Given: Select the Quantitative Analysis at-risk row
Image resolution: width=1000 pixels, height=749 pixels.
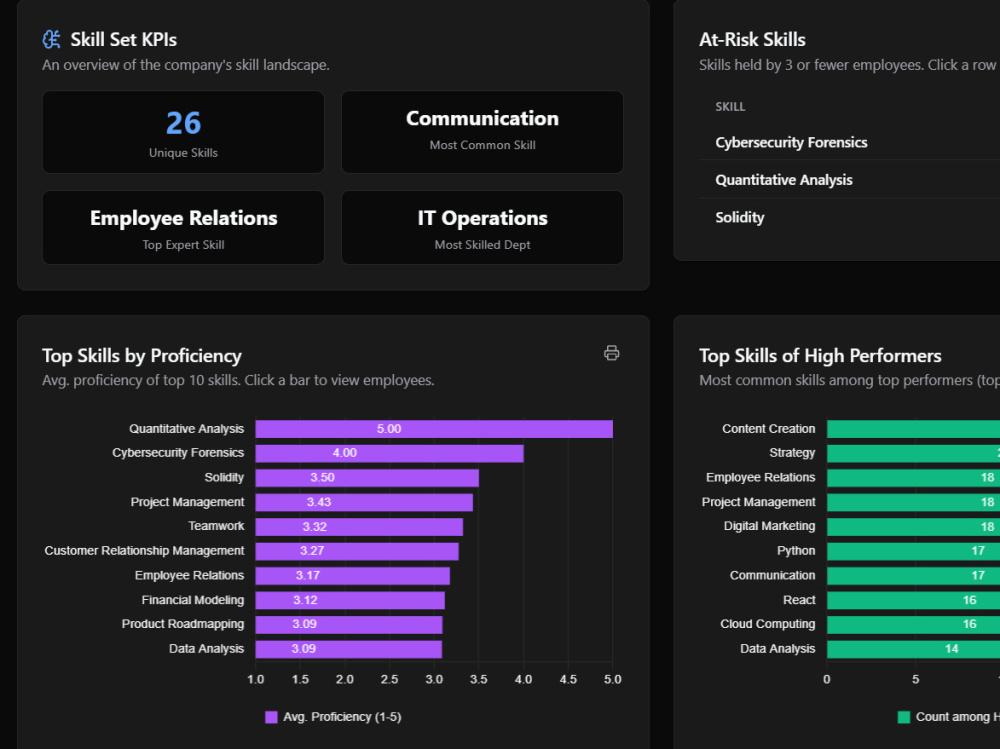Looking at the screenshot, I should point(849,180).
